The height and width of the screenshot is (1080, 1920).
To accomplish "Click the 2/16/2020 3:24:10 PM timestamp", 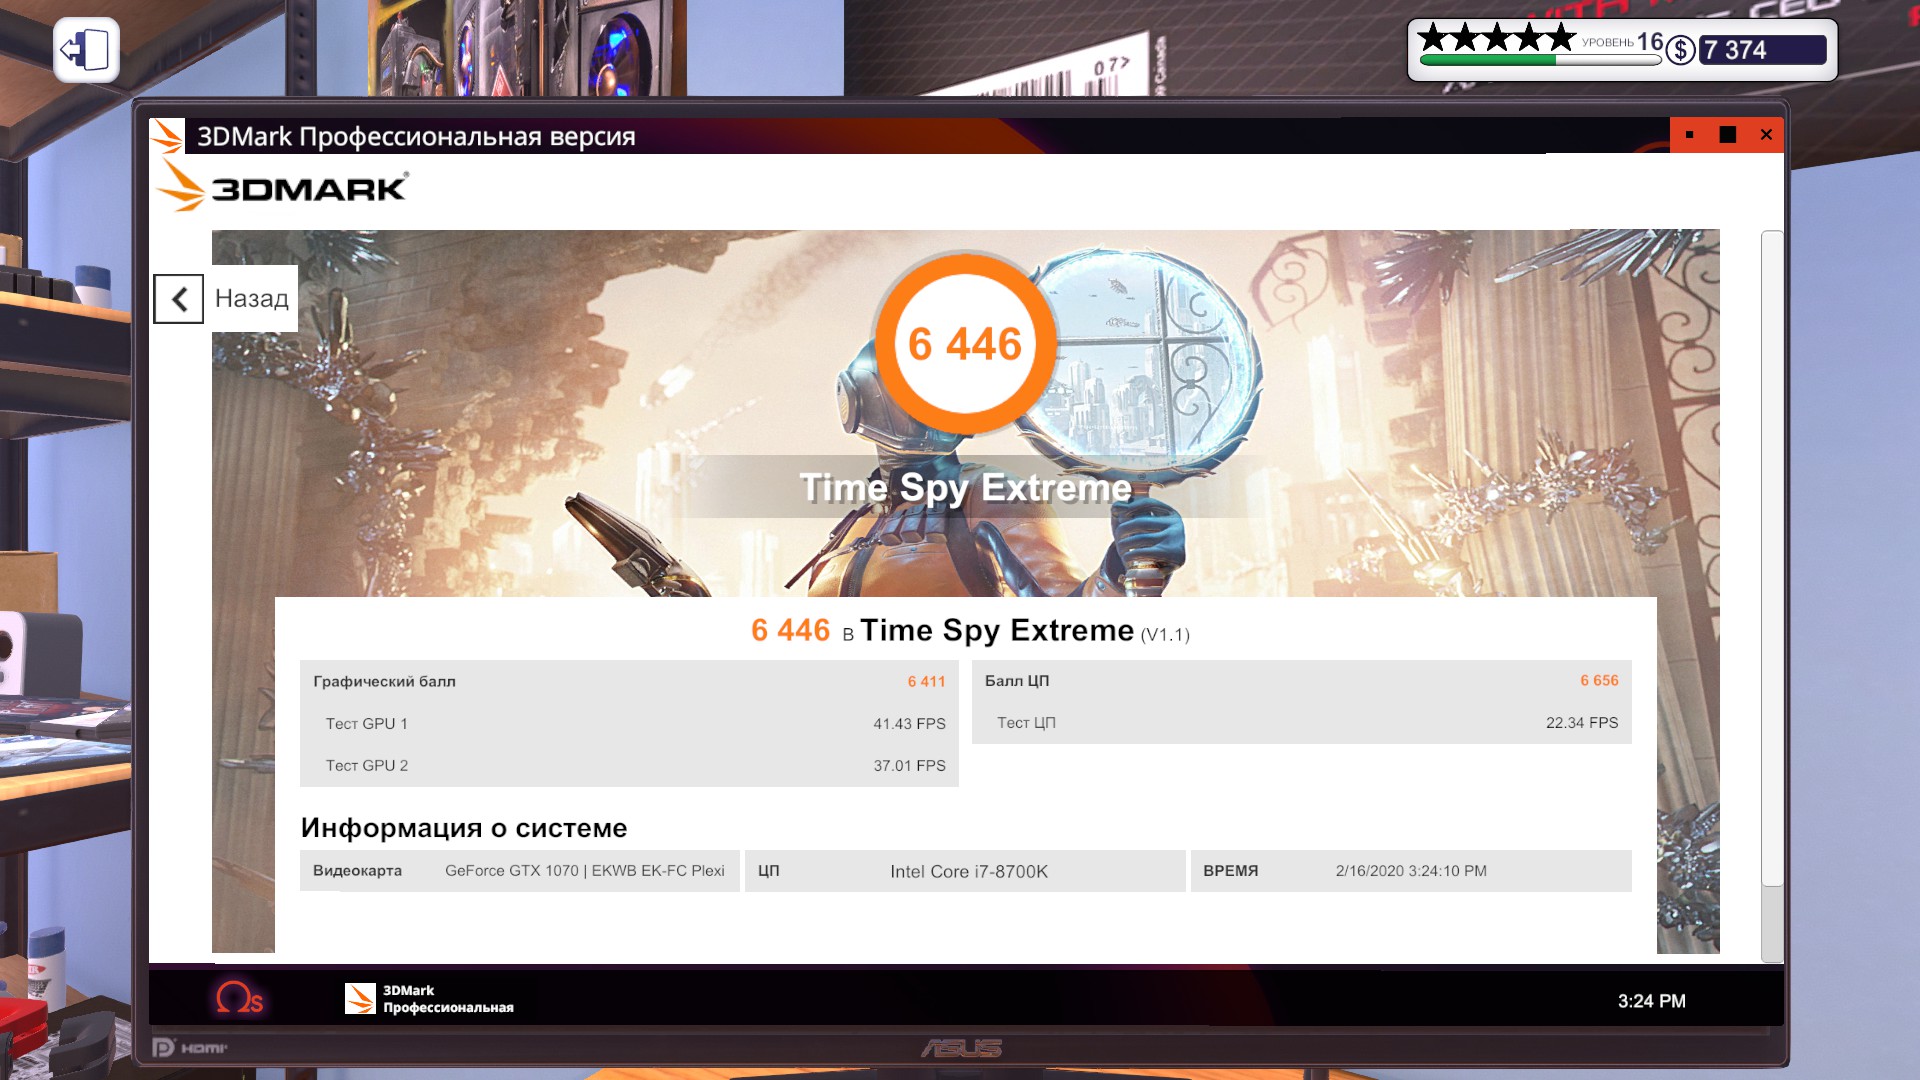I will tap(1411, 871).
